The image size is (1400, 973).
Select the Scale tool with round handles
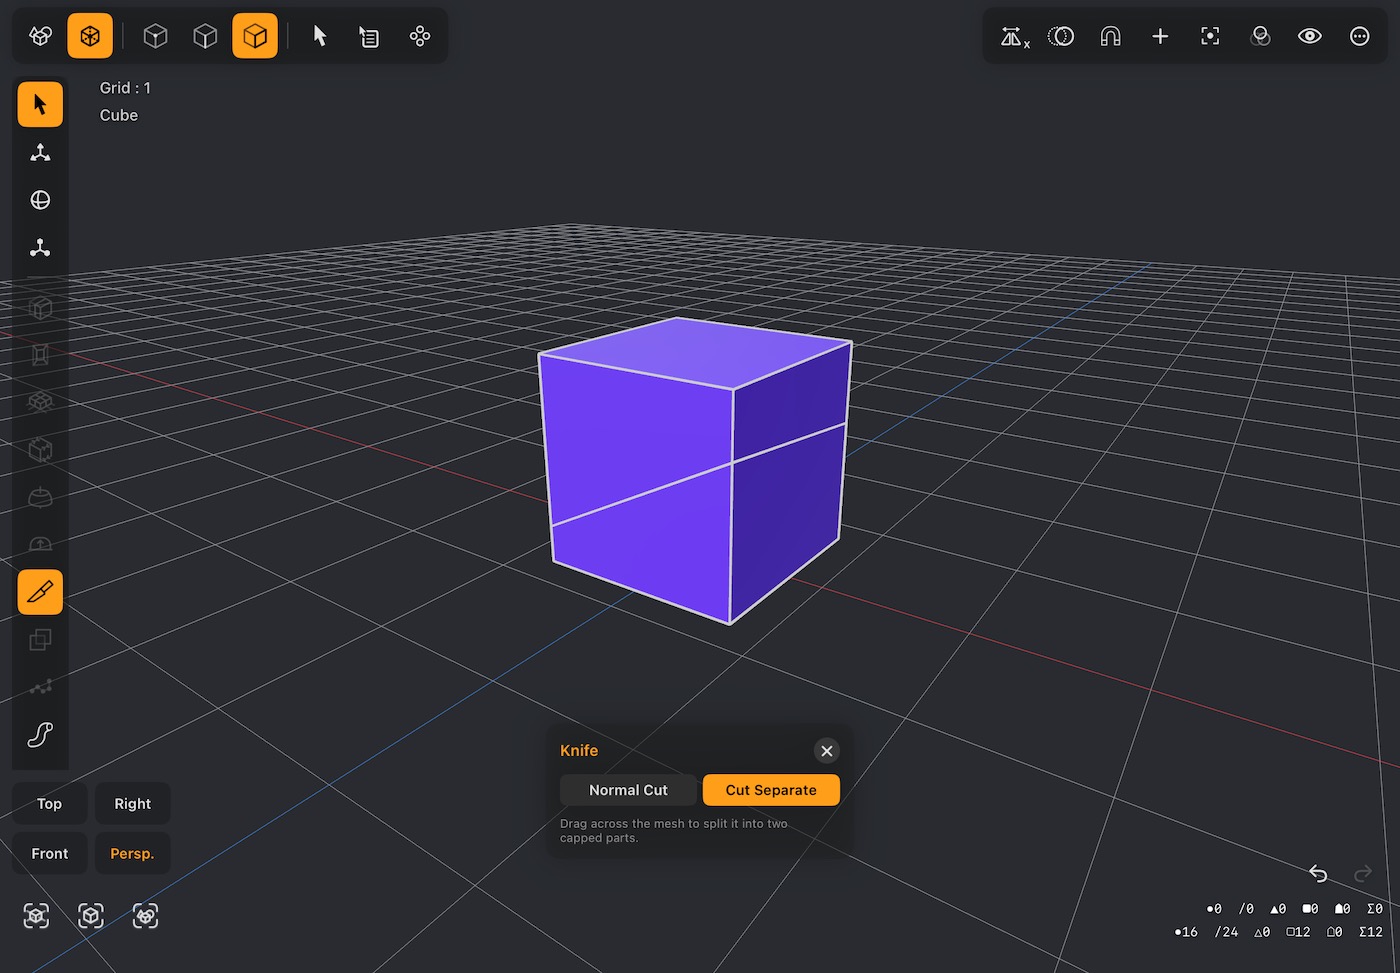[x=40, y=248]
